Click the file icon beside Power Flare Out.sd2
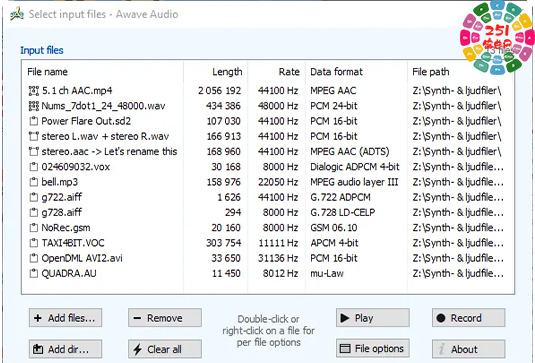535x363 pixels. 33,121
